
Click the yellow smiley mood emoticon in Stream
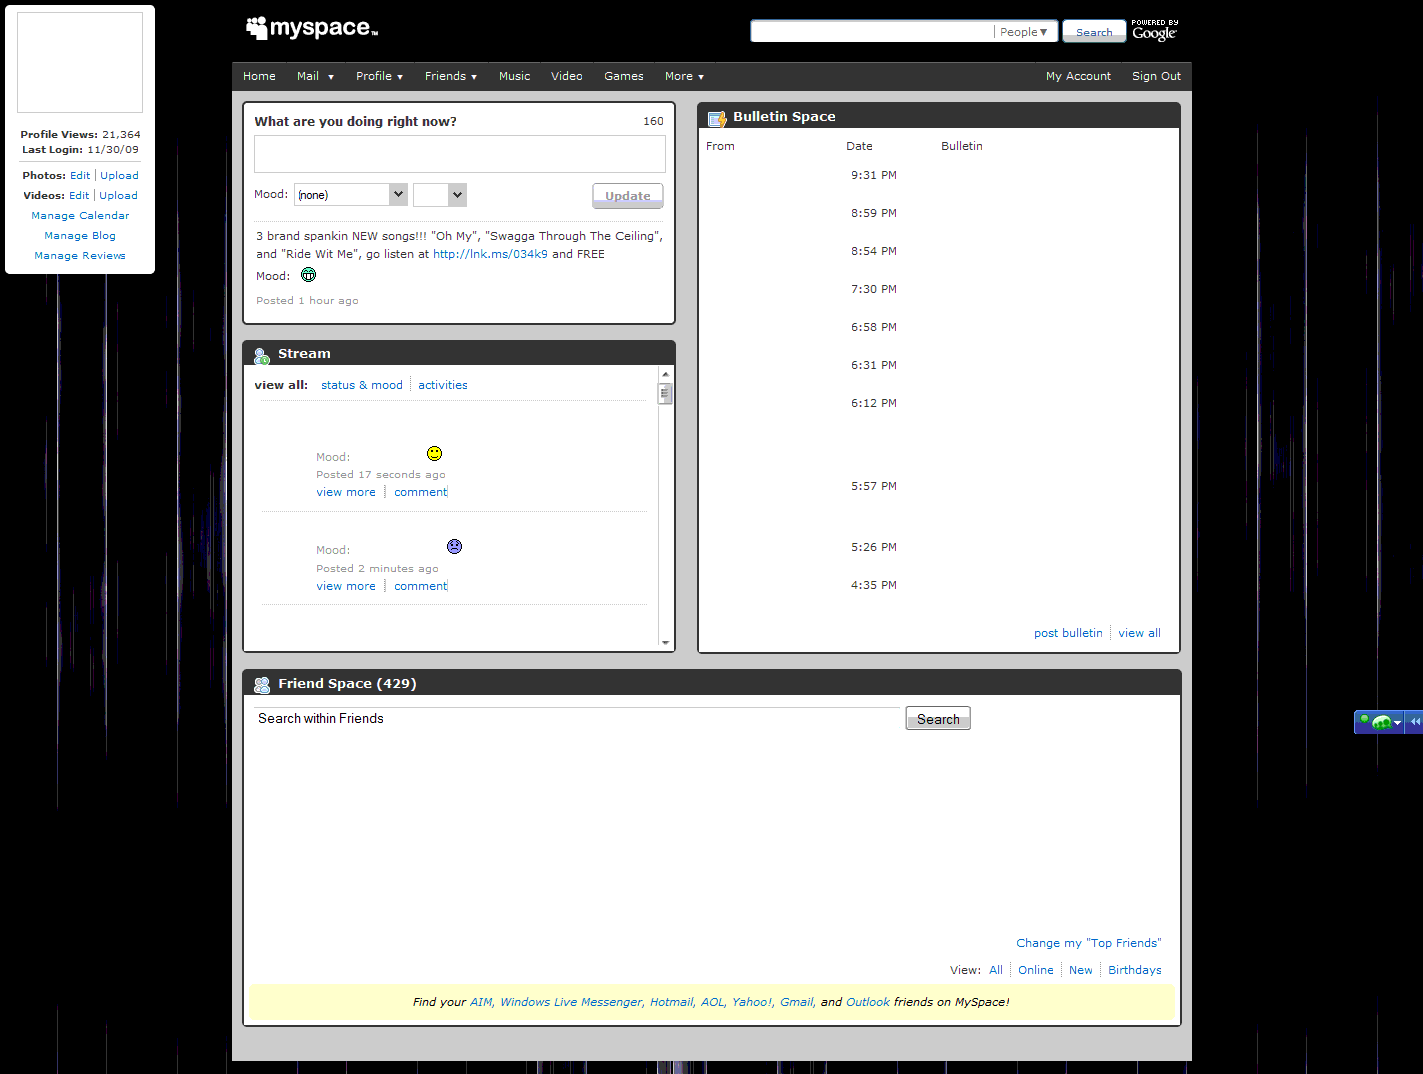pos(434,452)
